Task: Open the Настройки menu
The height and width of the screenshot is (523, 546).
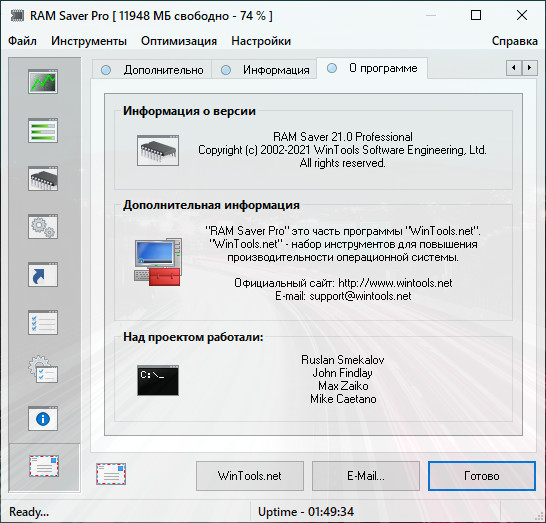Action: (261, 41)
